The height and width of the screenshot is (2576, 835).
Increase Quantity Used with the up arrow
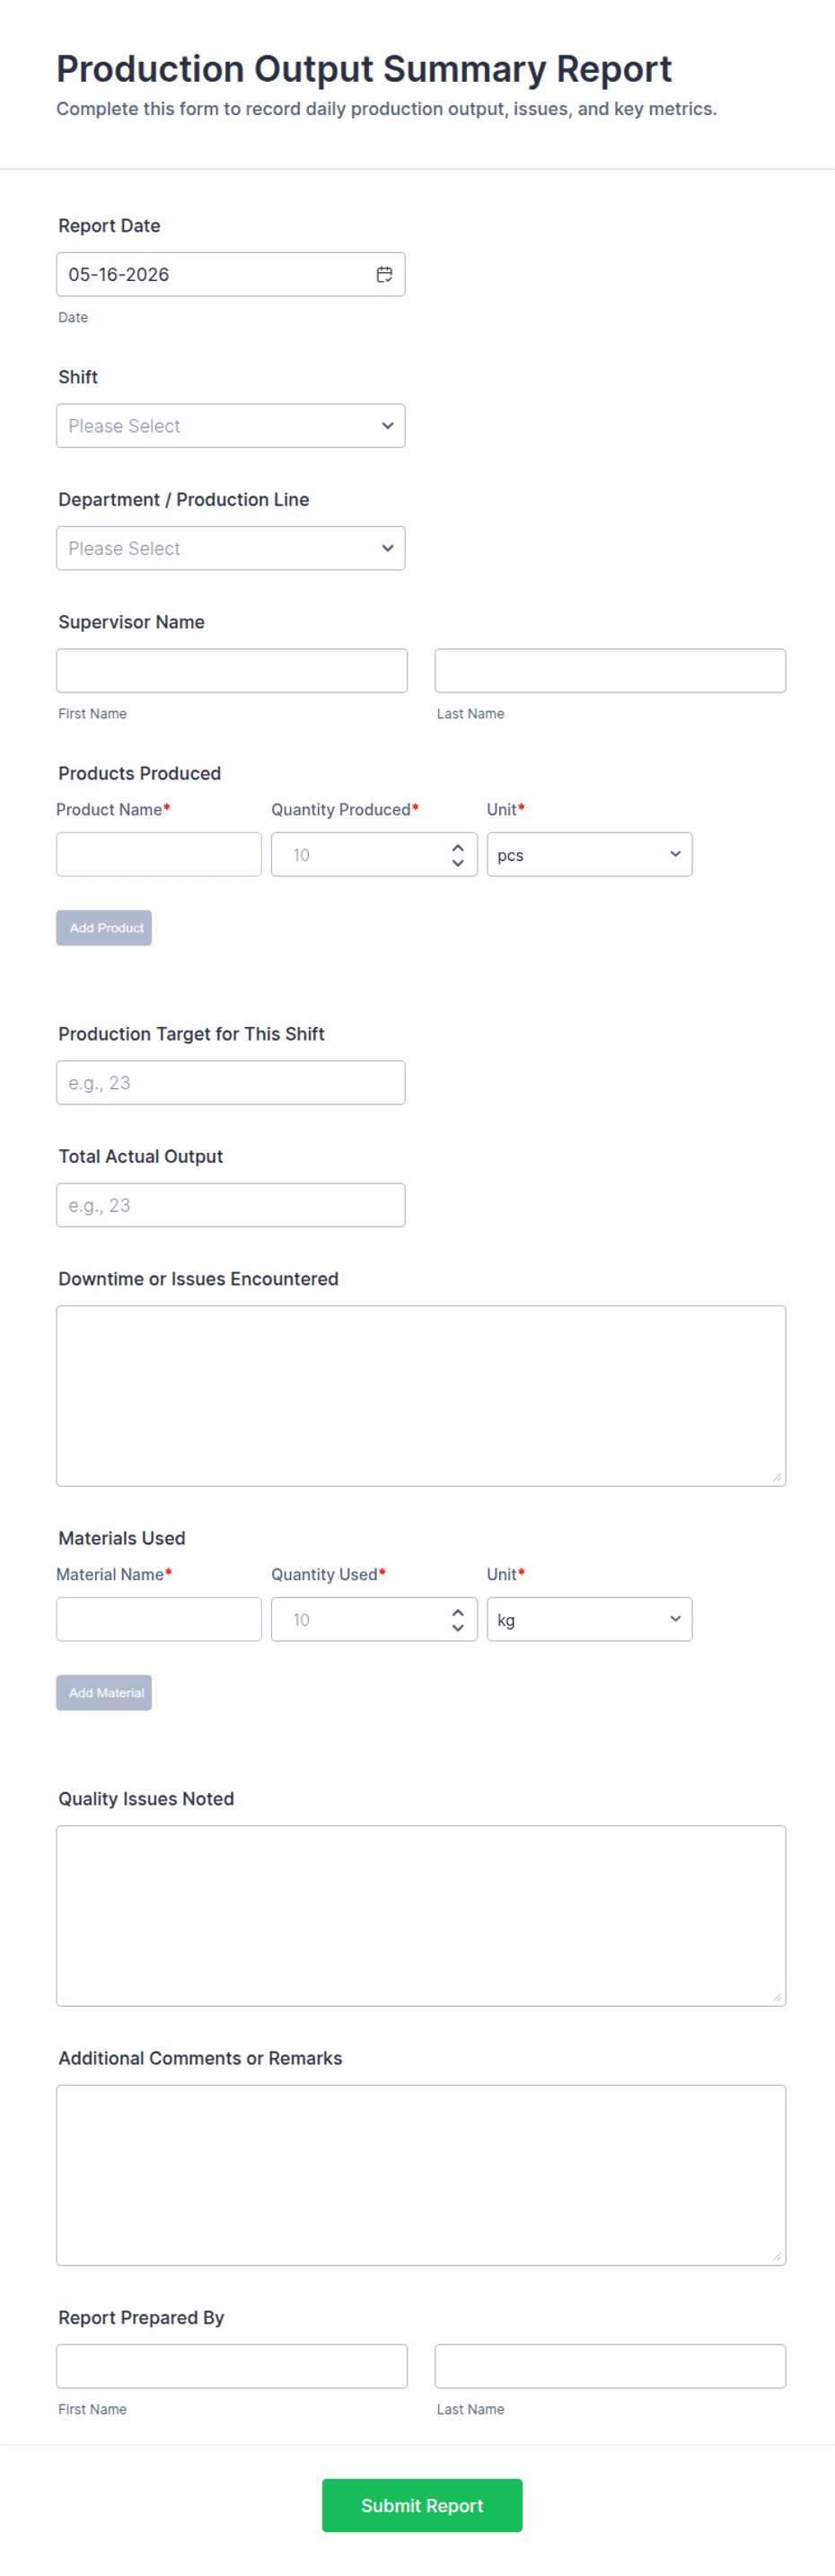click(x=458, y=1612)
